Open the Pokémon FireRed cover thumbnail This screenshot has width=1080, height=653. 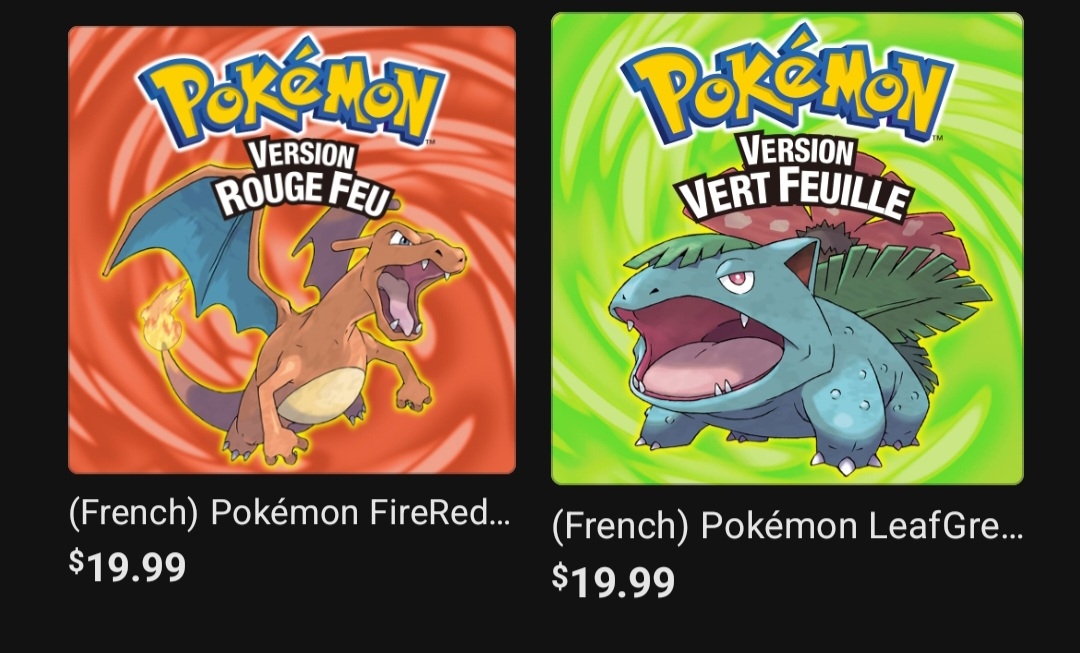(x=291, y=250)
